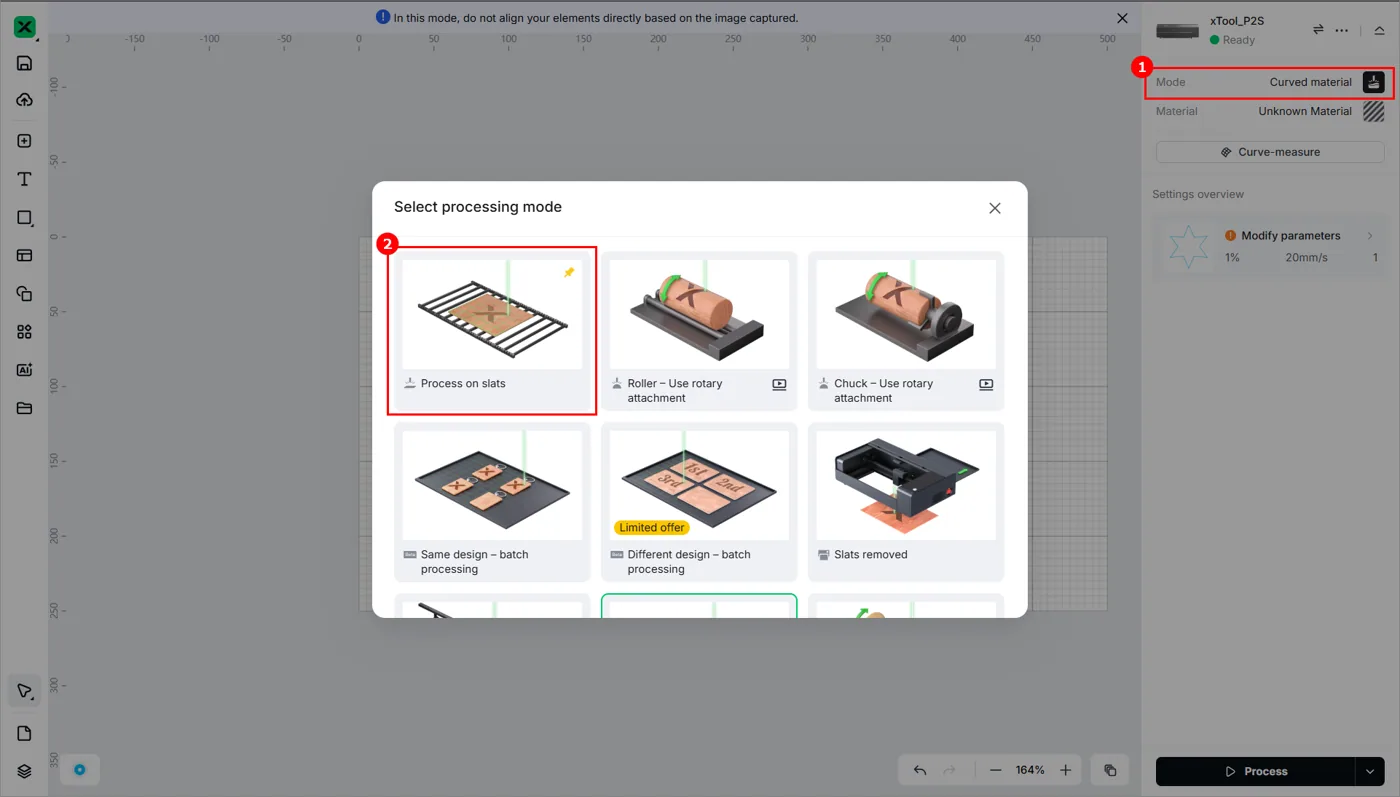Select the Text tool in left sidebar
This screenshot has width=1400, height=797.
(x=25, y=179)
